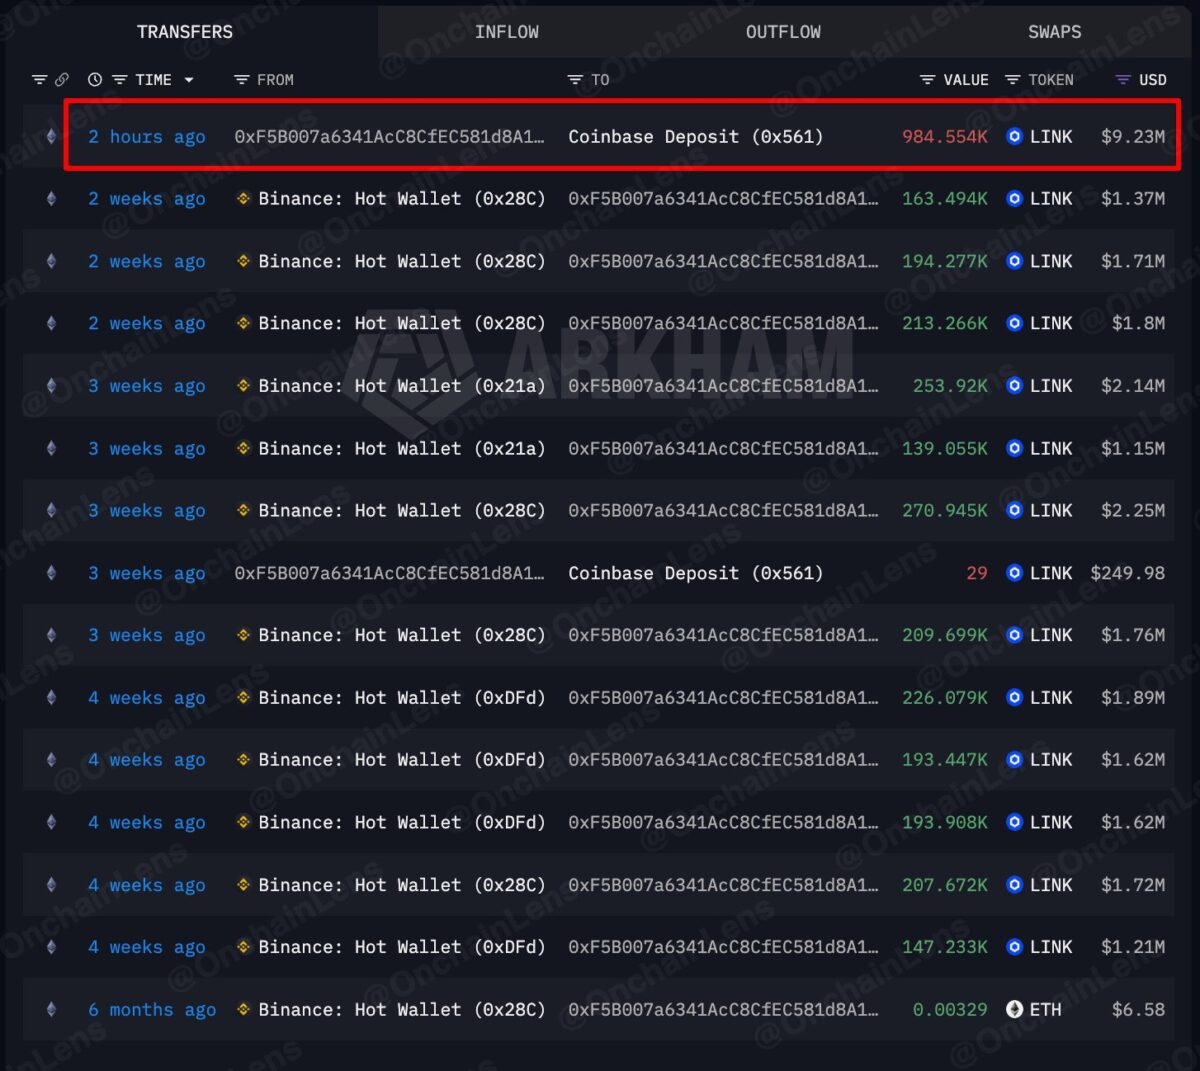Open Binance: Hot Wallet (0x21a) in 139.055K row
Screen dimensions: 1200x1071
(x=402, y=448)
